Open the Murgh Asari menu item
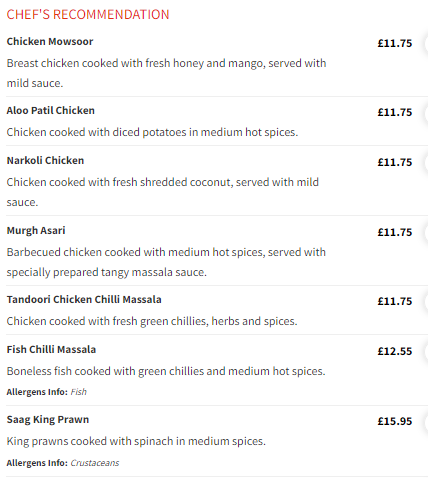Image resolution: width=428 pixels, height=478 pixels. pyautogui.click(x=36, y=231)
